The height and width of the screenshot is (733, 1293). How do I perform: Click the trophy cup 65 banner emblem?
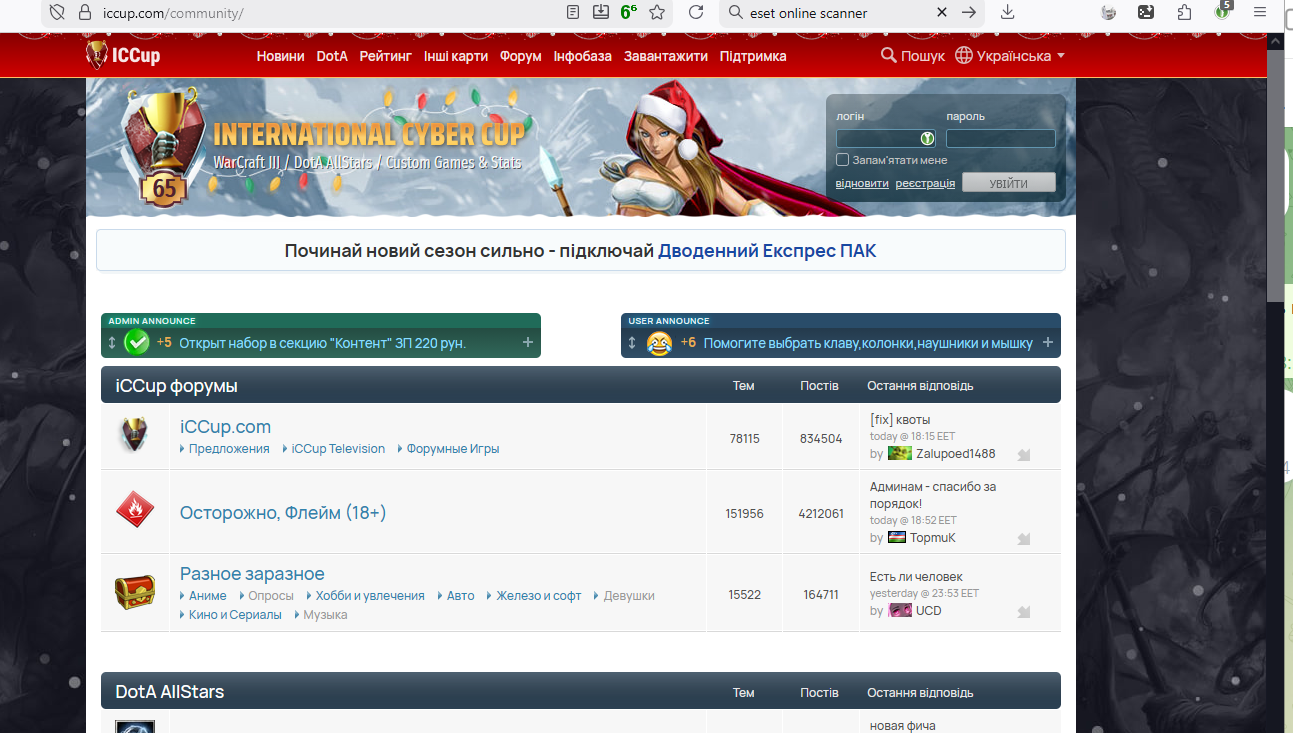165,147
